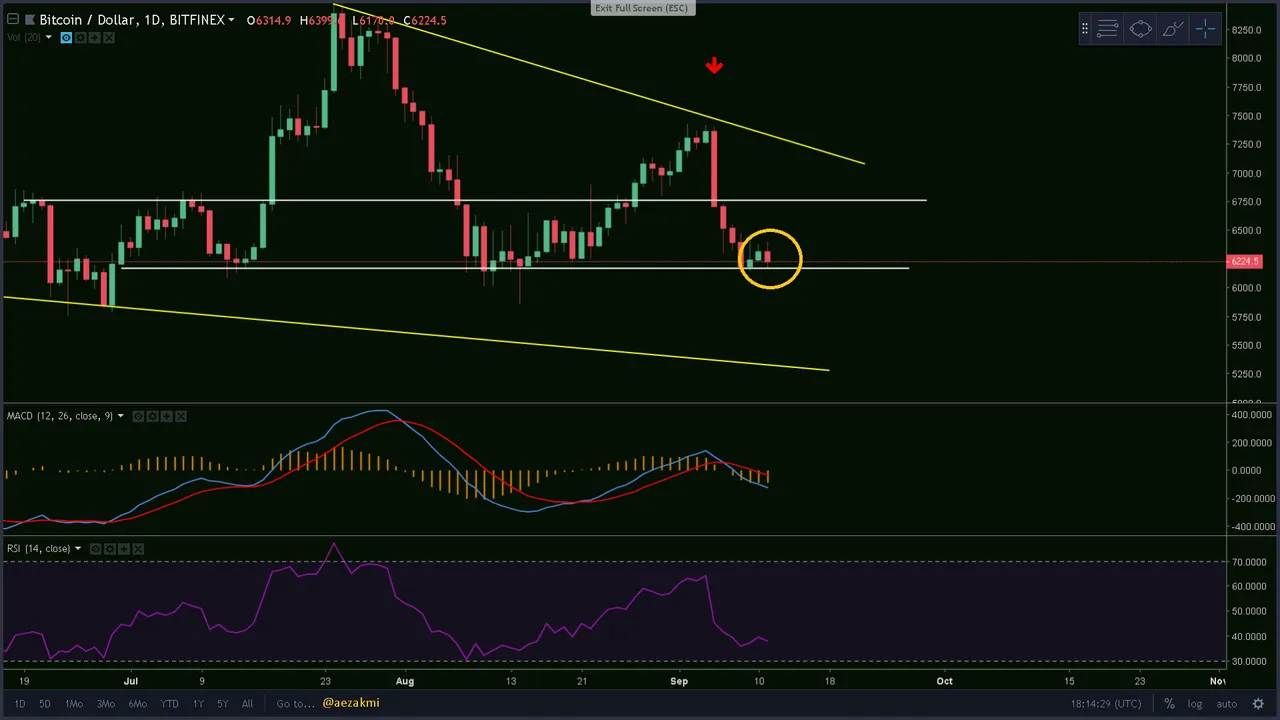Select the brush drawing tool icon

[x=1173, y=29]
